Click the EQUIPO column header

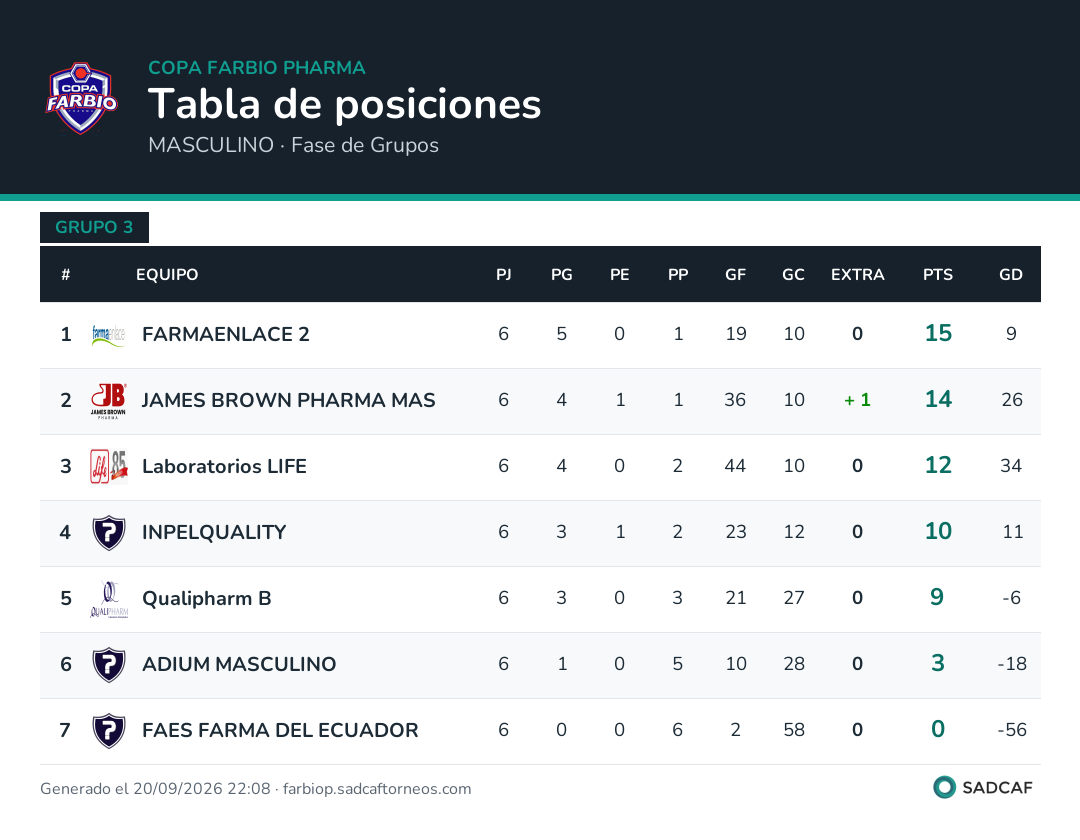point(167,275)
